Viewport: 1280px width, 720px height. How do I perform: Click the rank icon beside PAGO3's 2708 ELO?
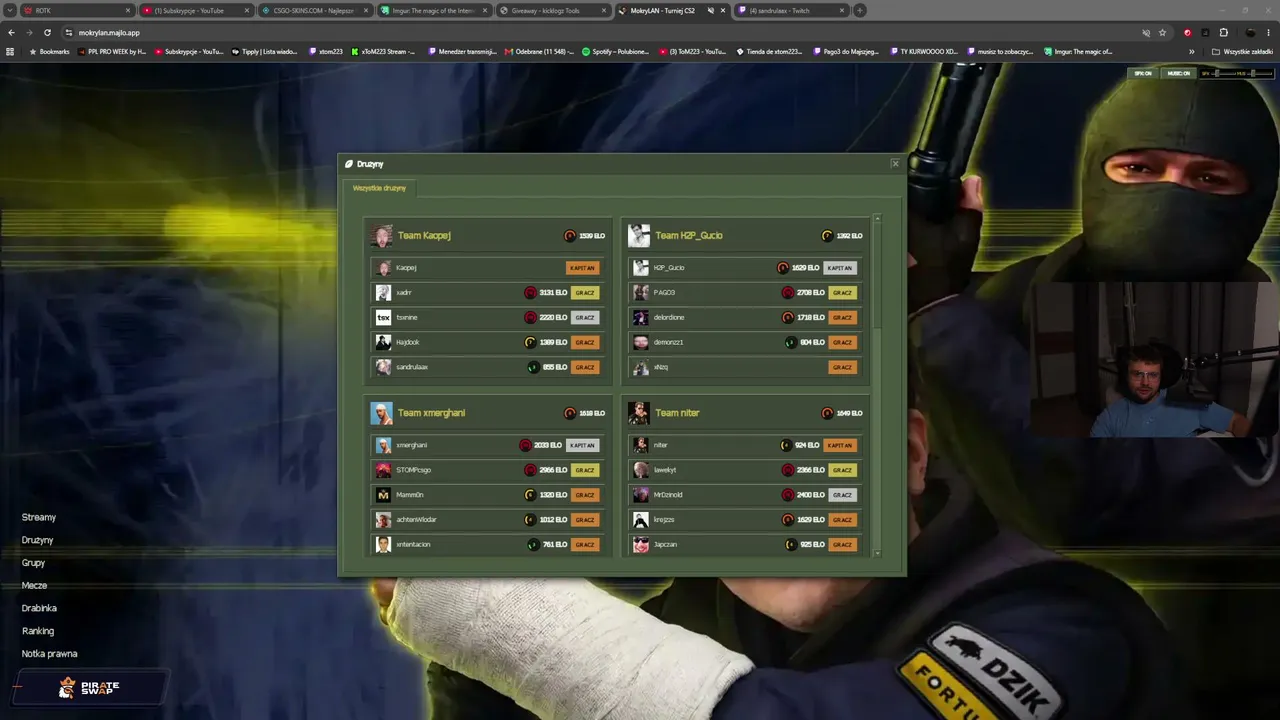point(788,293)
